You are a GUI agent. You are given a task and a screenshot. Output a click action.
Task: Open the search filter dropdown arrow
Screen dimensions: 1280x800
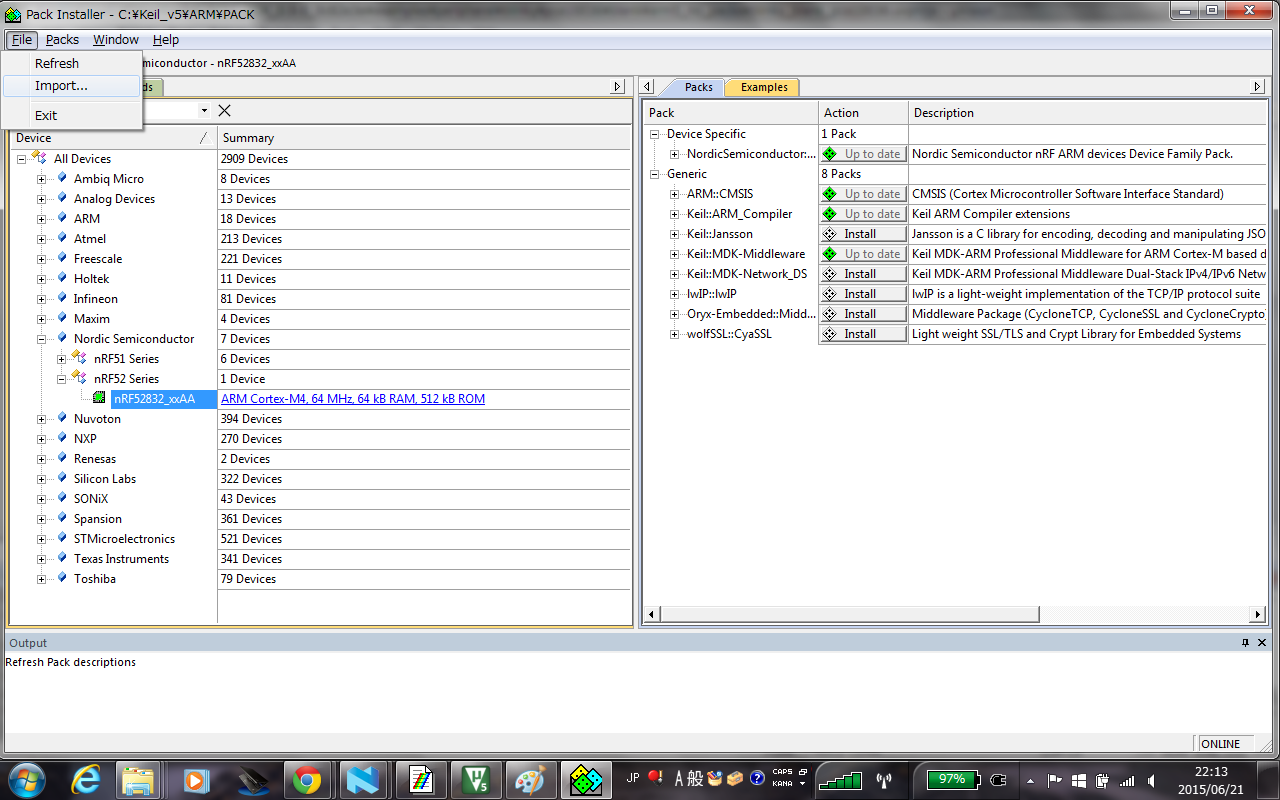coord(205,111)
